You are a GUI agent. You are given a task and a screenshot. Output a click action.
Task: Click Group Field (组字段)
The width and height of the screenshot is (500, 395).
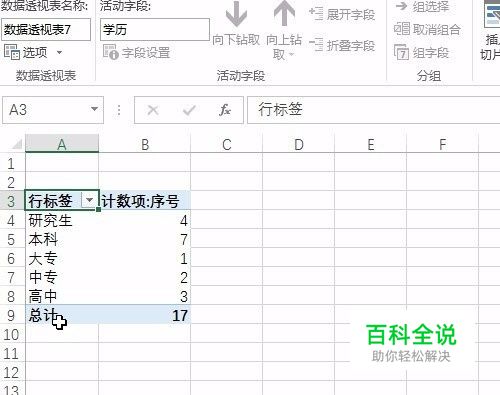421,52
